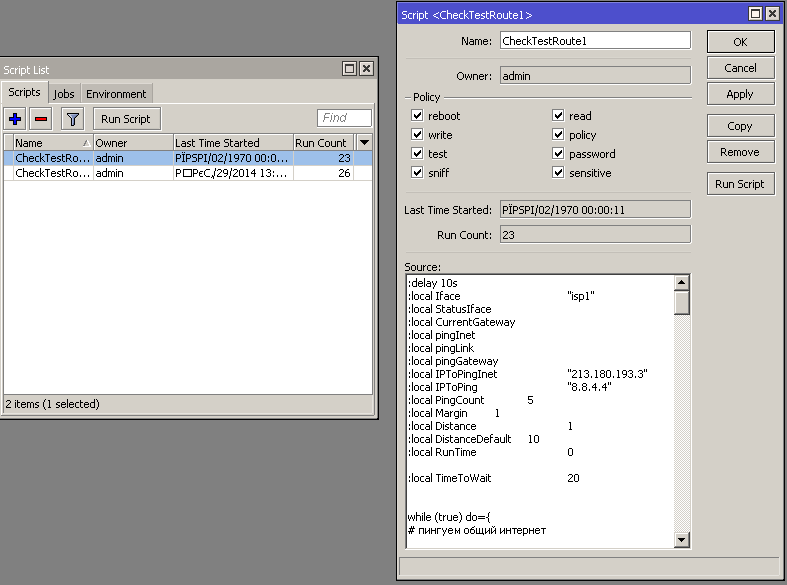Viewport: 787px width, 585px height.
Task: Click Run Script in Script List toolbar
Action: [125, 119]
